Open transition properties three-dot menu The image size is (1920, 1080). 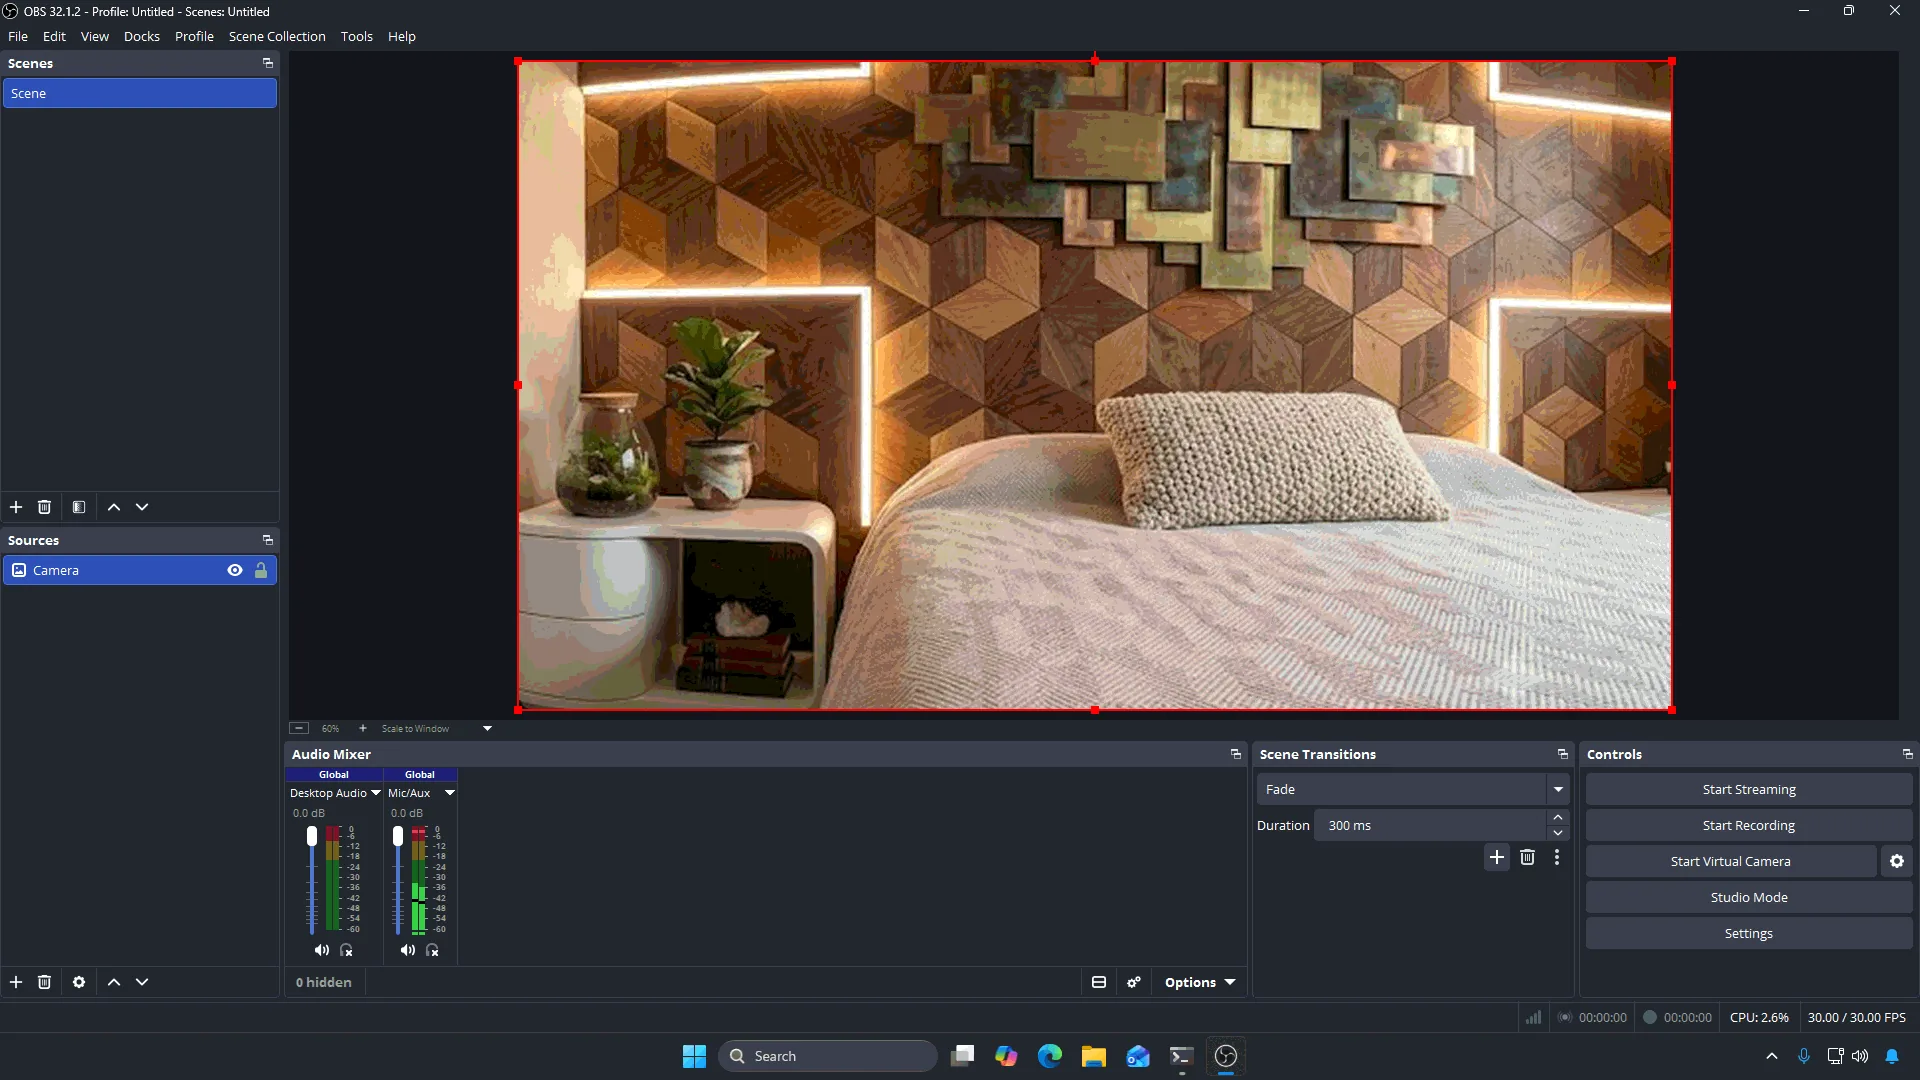1557,857
